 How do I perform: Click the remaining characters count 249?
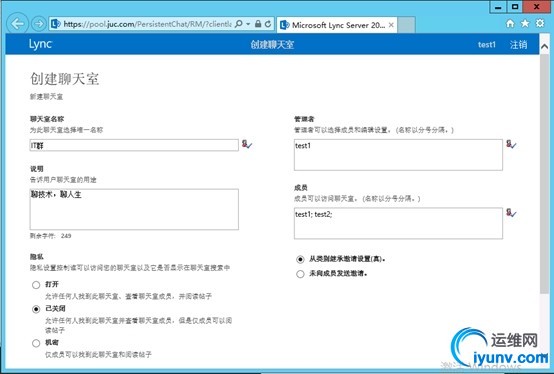[66, 236]
